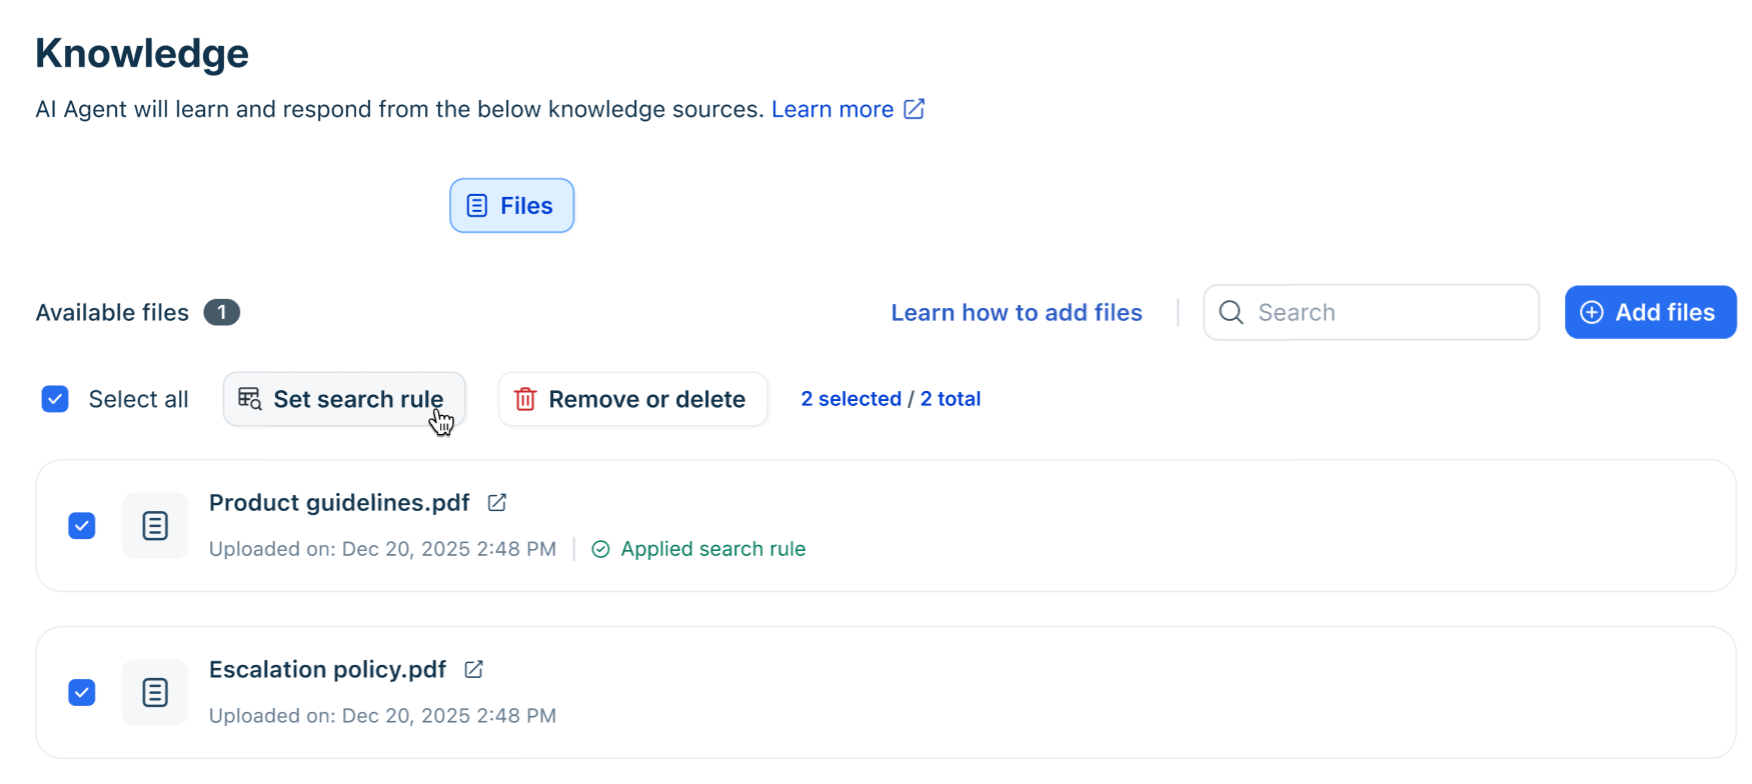Image resolution: width=1752 pixels, height=784 pixels.
Task: Open Product guidelines.pdf external link icon
Action: [x=497, y=503]
